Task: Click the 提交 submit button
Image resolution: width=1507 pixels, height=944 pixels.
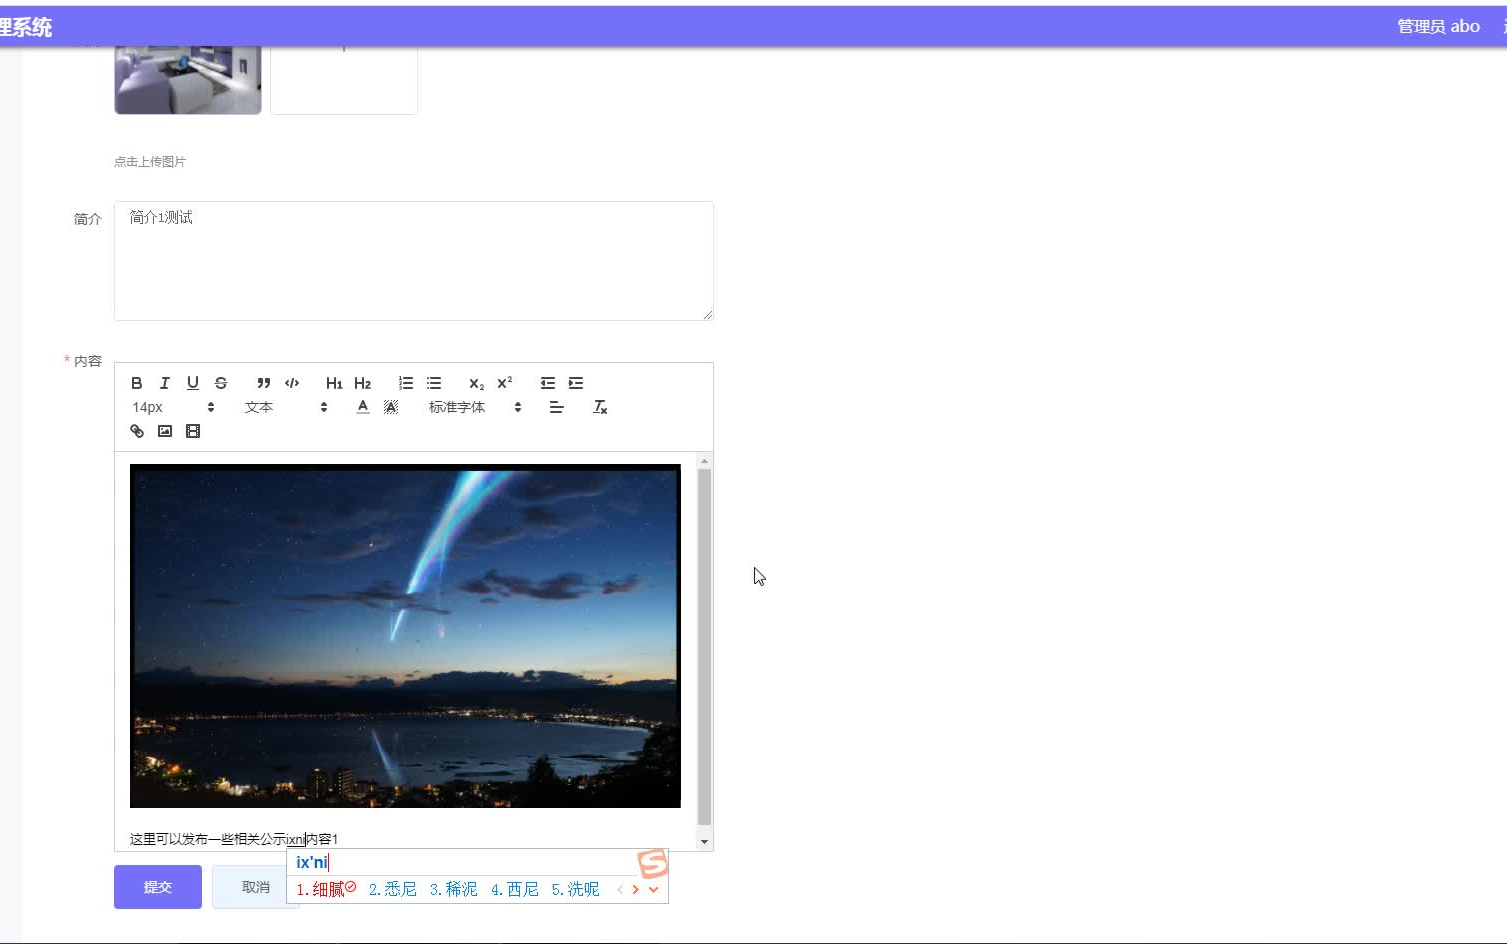Action: 158,887
